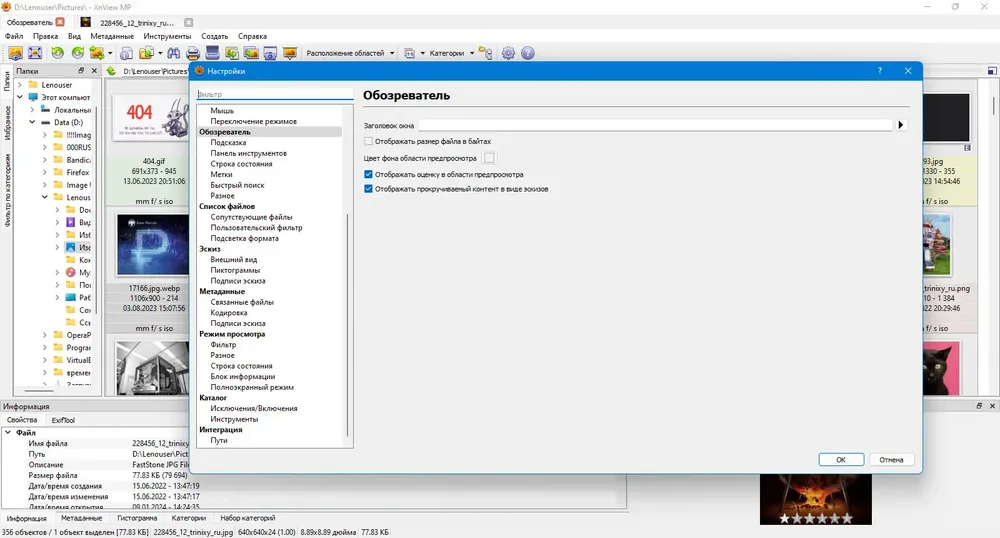Click the fullscreen toolbar icon

(35, 54)
